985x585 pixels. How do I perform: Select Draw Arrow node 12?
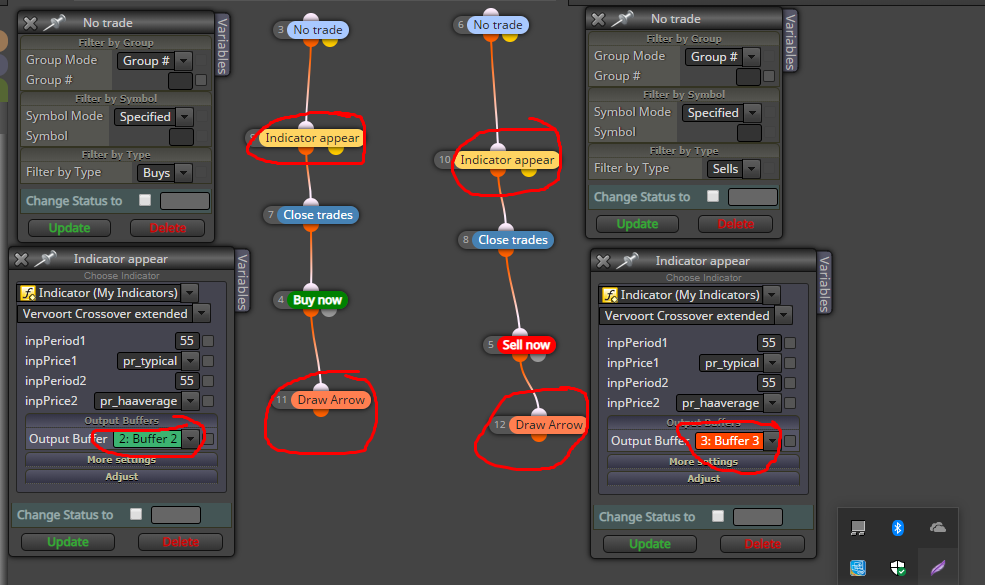548,425
